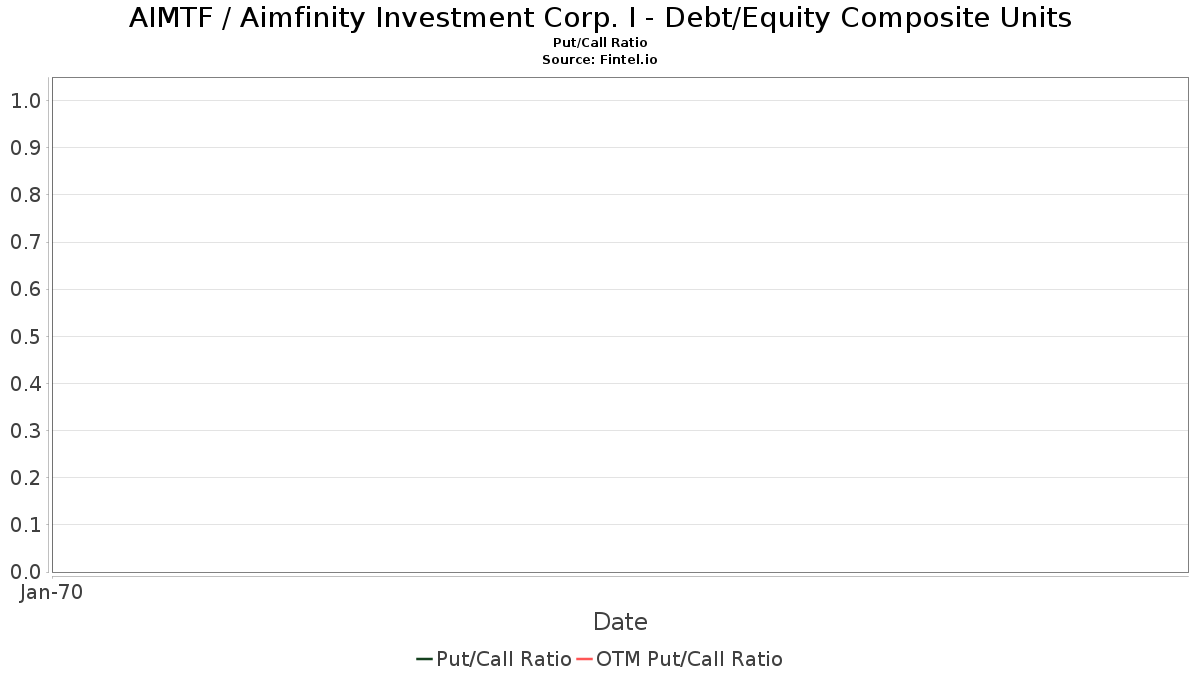Click the 0.9 y-axis label

point(25,148)
